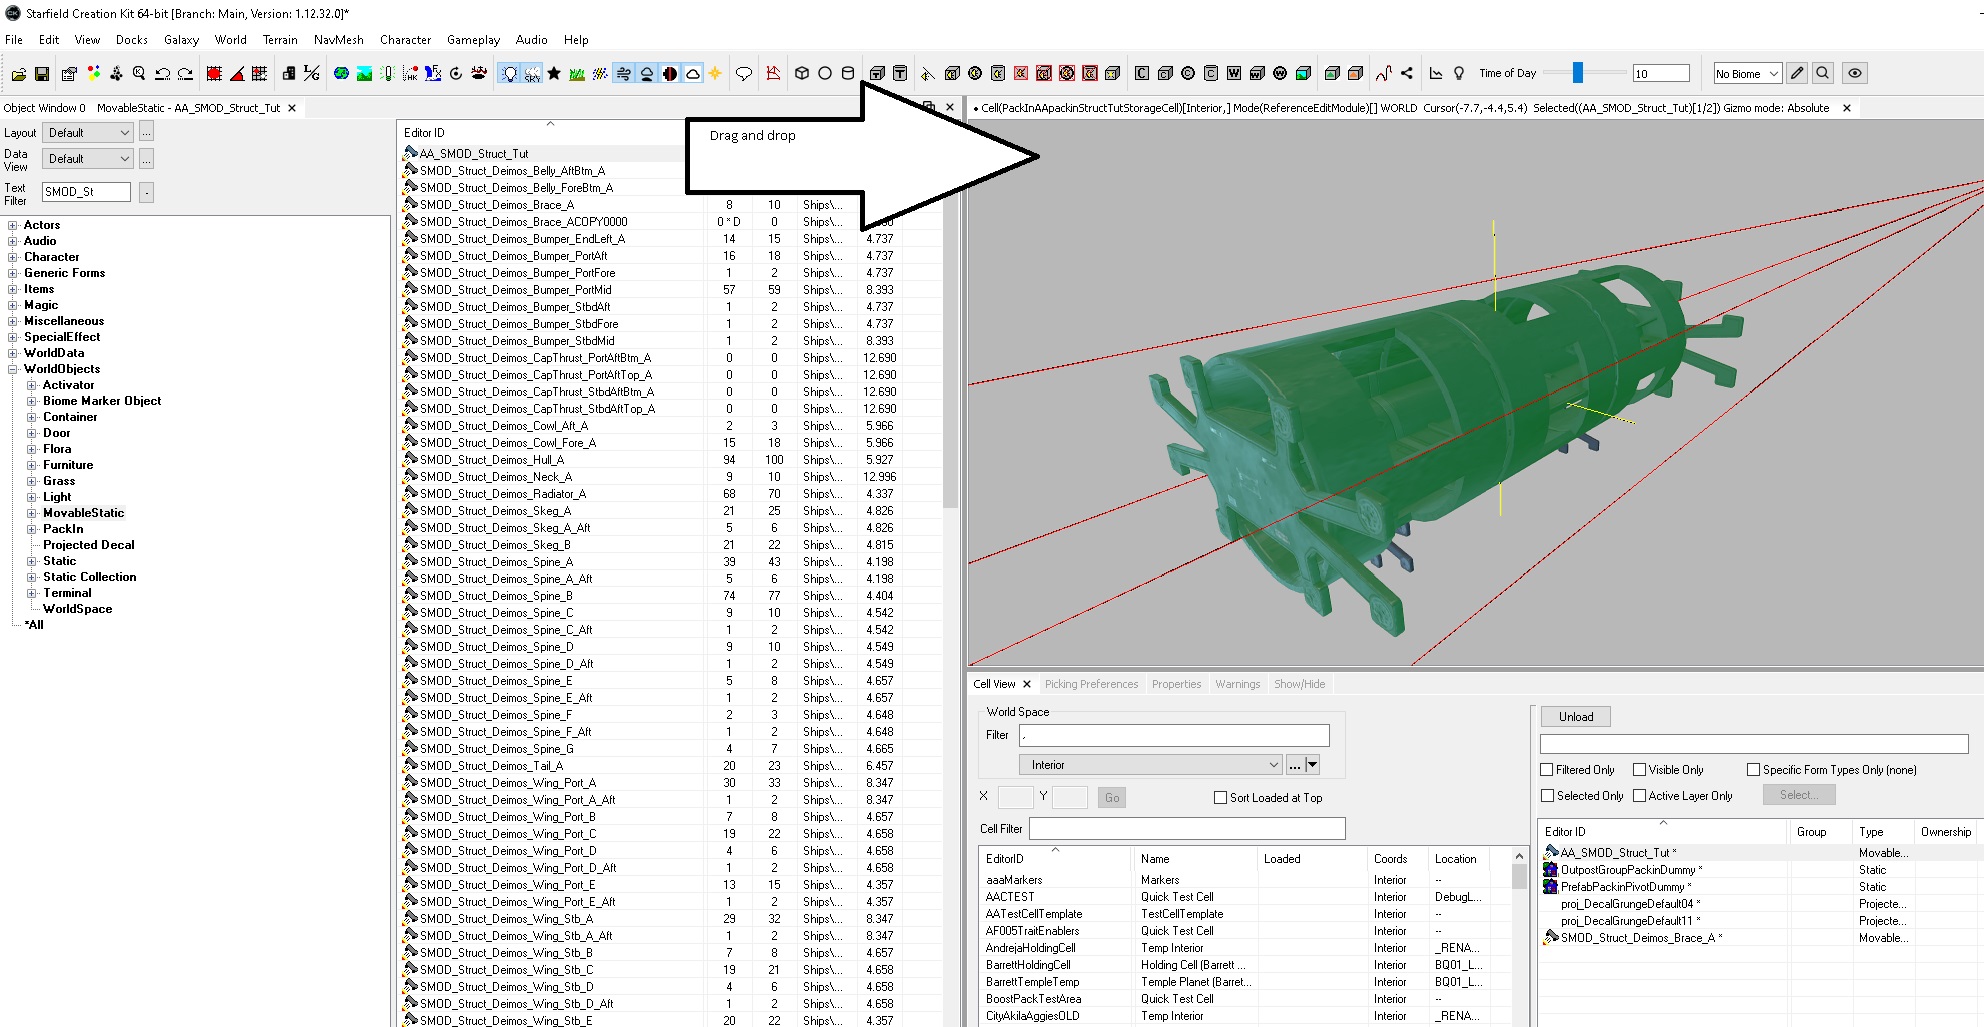Click the boxed C toolbar icon
The image size is (1984, 1027).
1142,73
